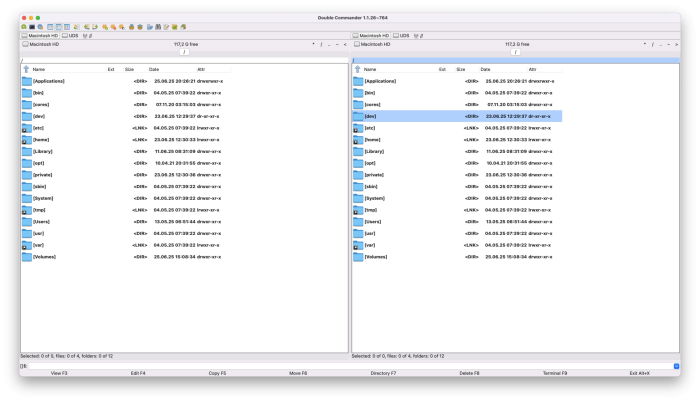Select [Applications] folder in left panel
Image resolution: width=700 pixels, height=402 pixels.
pyautogui.click(x=126, y=81)
